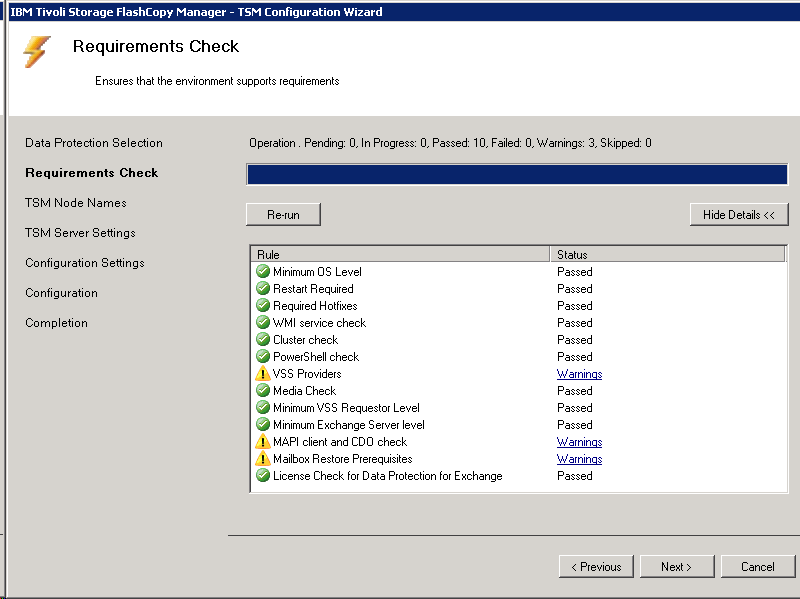
Task: Select the Data Protection Selection step
Action: click(94, 143)
